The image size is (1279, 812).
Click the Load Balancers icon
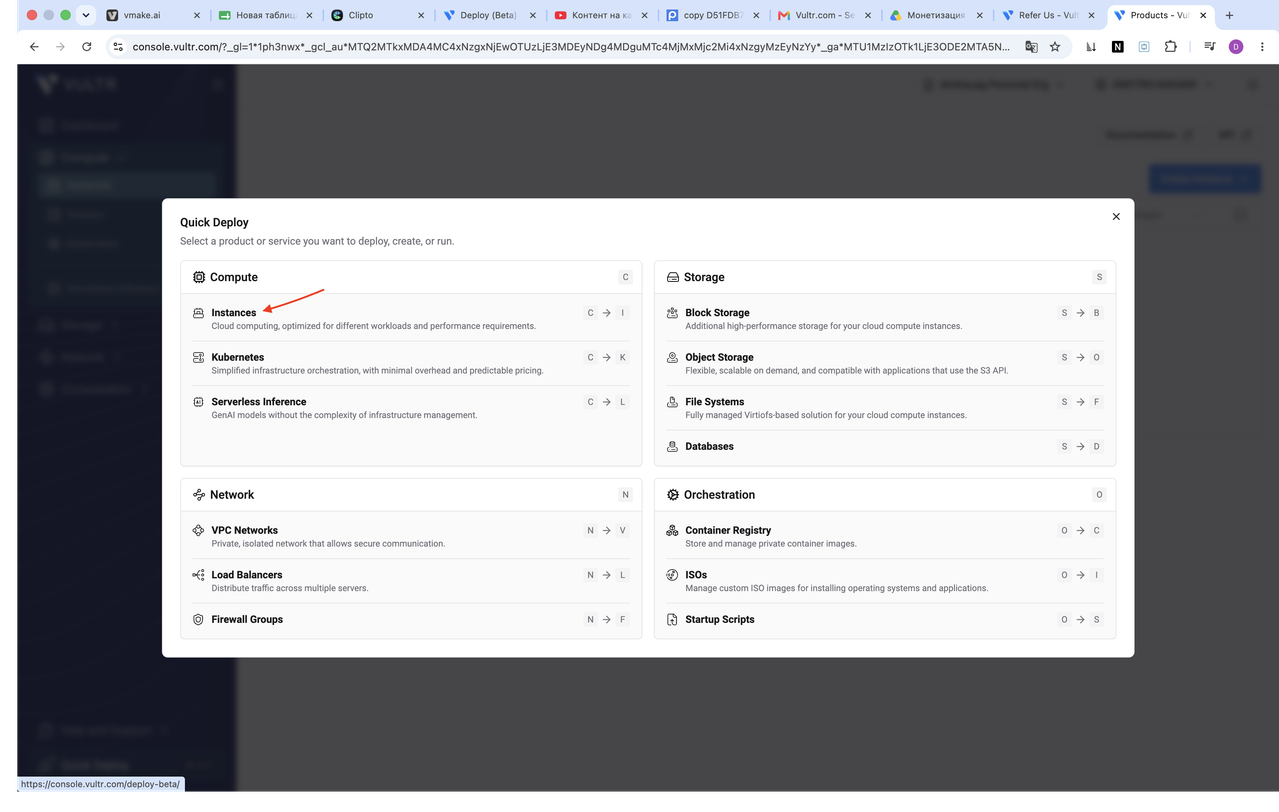point(198,575)
